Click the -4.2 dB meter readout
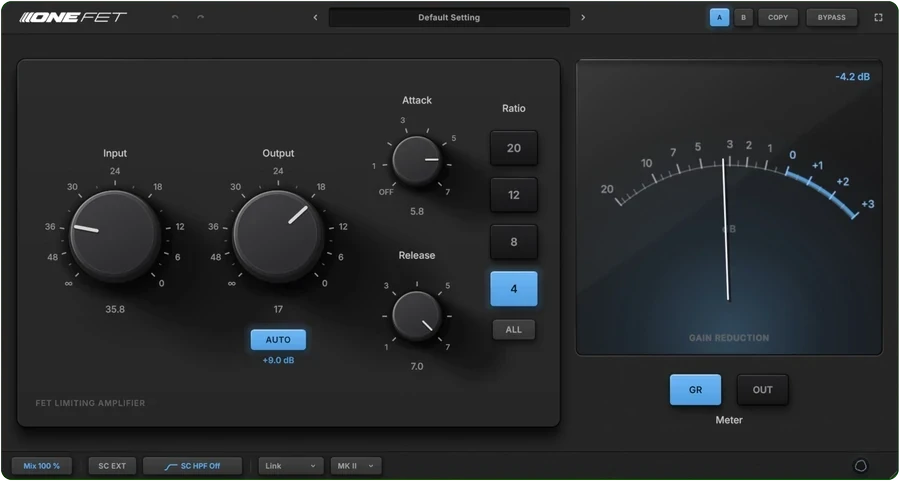 852,76
